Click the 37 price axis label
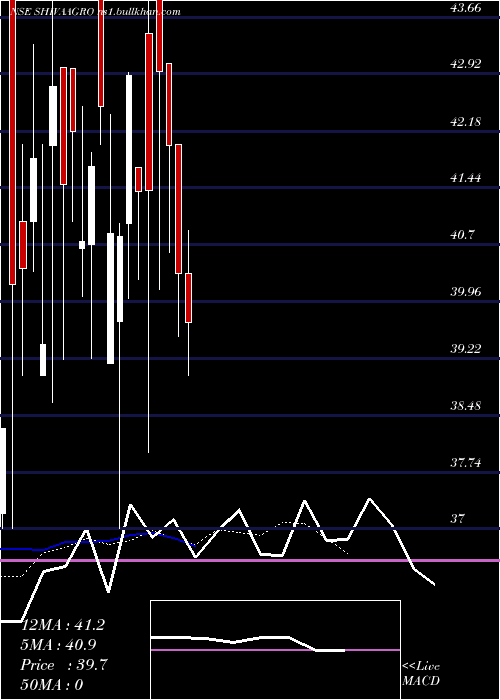The image size is (500, 700). [458, 519]
